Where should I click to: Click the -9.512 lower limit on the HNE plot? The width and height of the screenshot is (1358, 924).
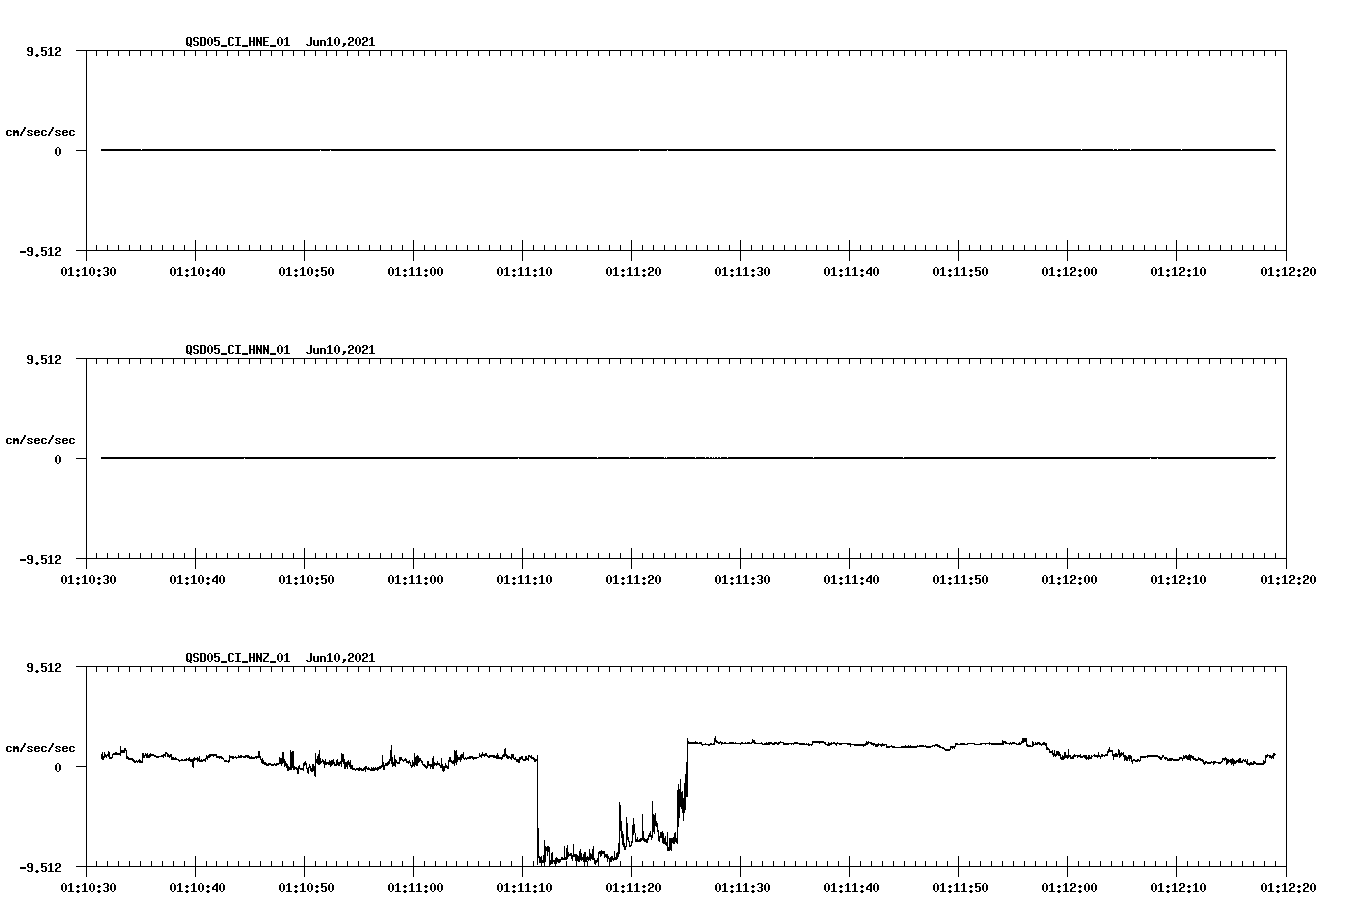coord(41,251)
